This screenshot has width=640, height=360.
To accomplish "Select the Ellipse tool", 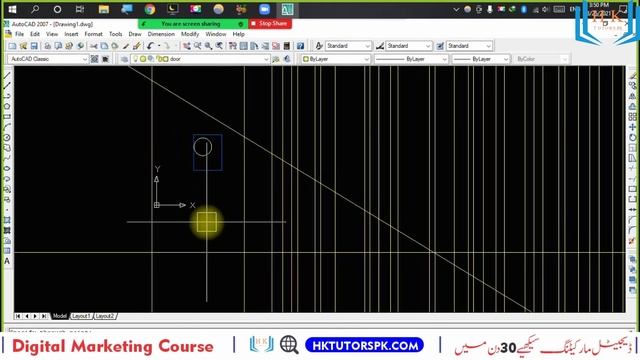I will coord(7,168).
